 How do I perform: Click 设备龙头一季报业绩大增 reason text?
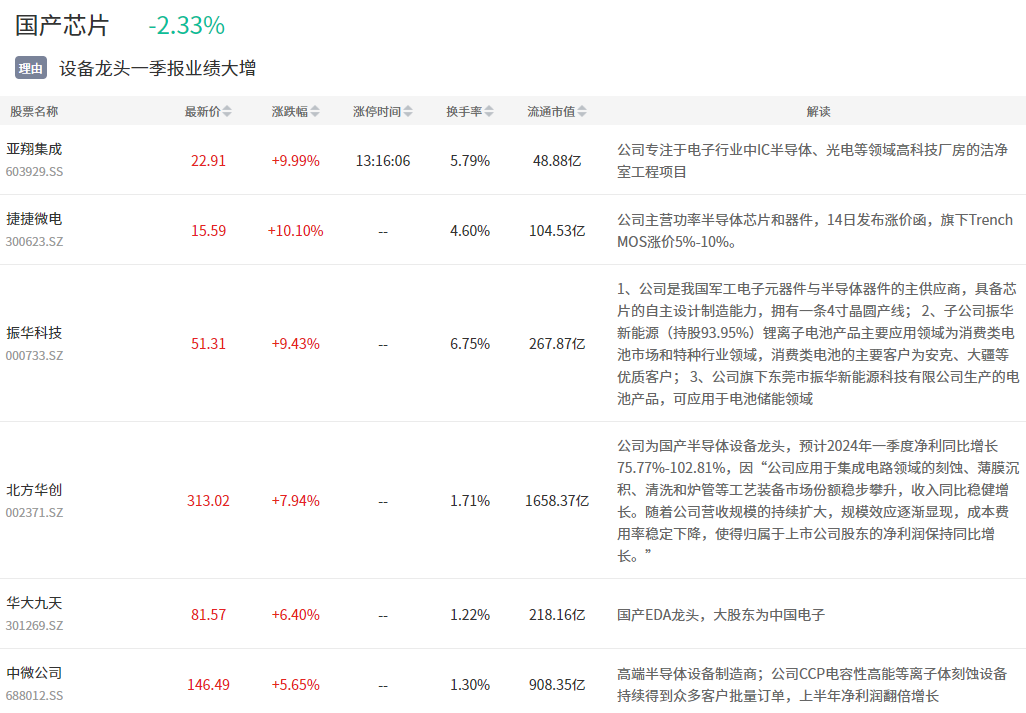tap(157, 68)
